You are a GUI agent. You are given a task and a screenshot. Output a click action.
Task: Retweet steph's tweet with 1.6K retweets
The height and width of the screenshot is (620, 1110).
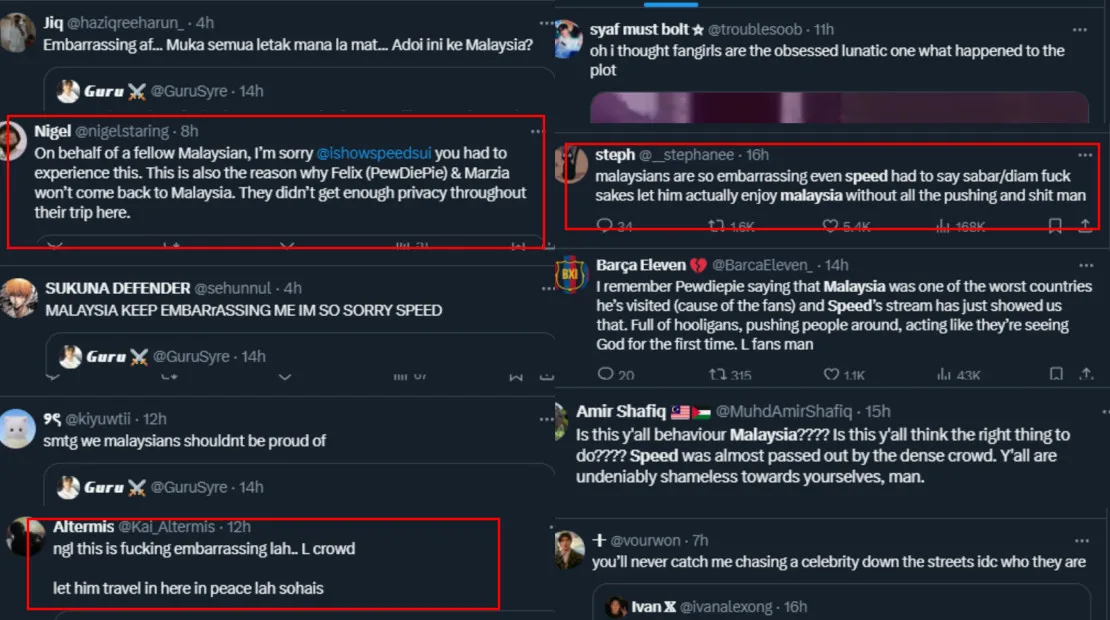[x=717, y=227]
